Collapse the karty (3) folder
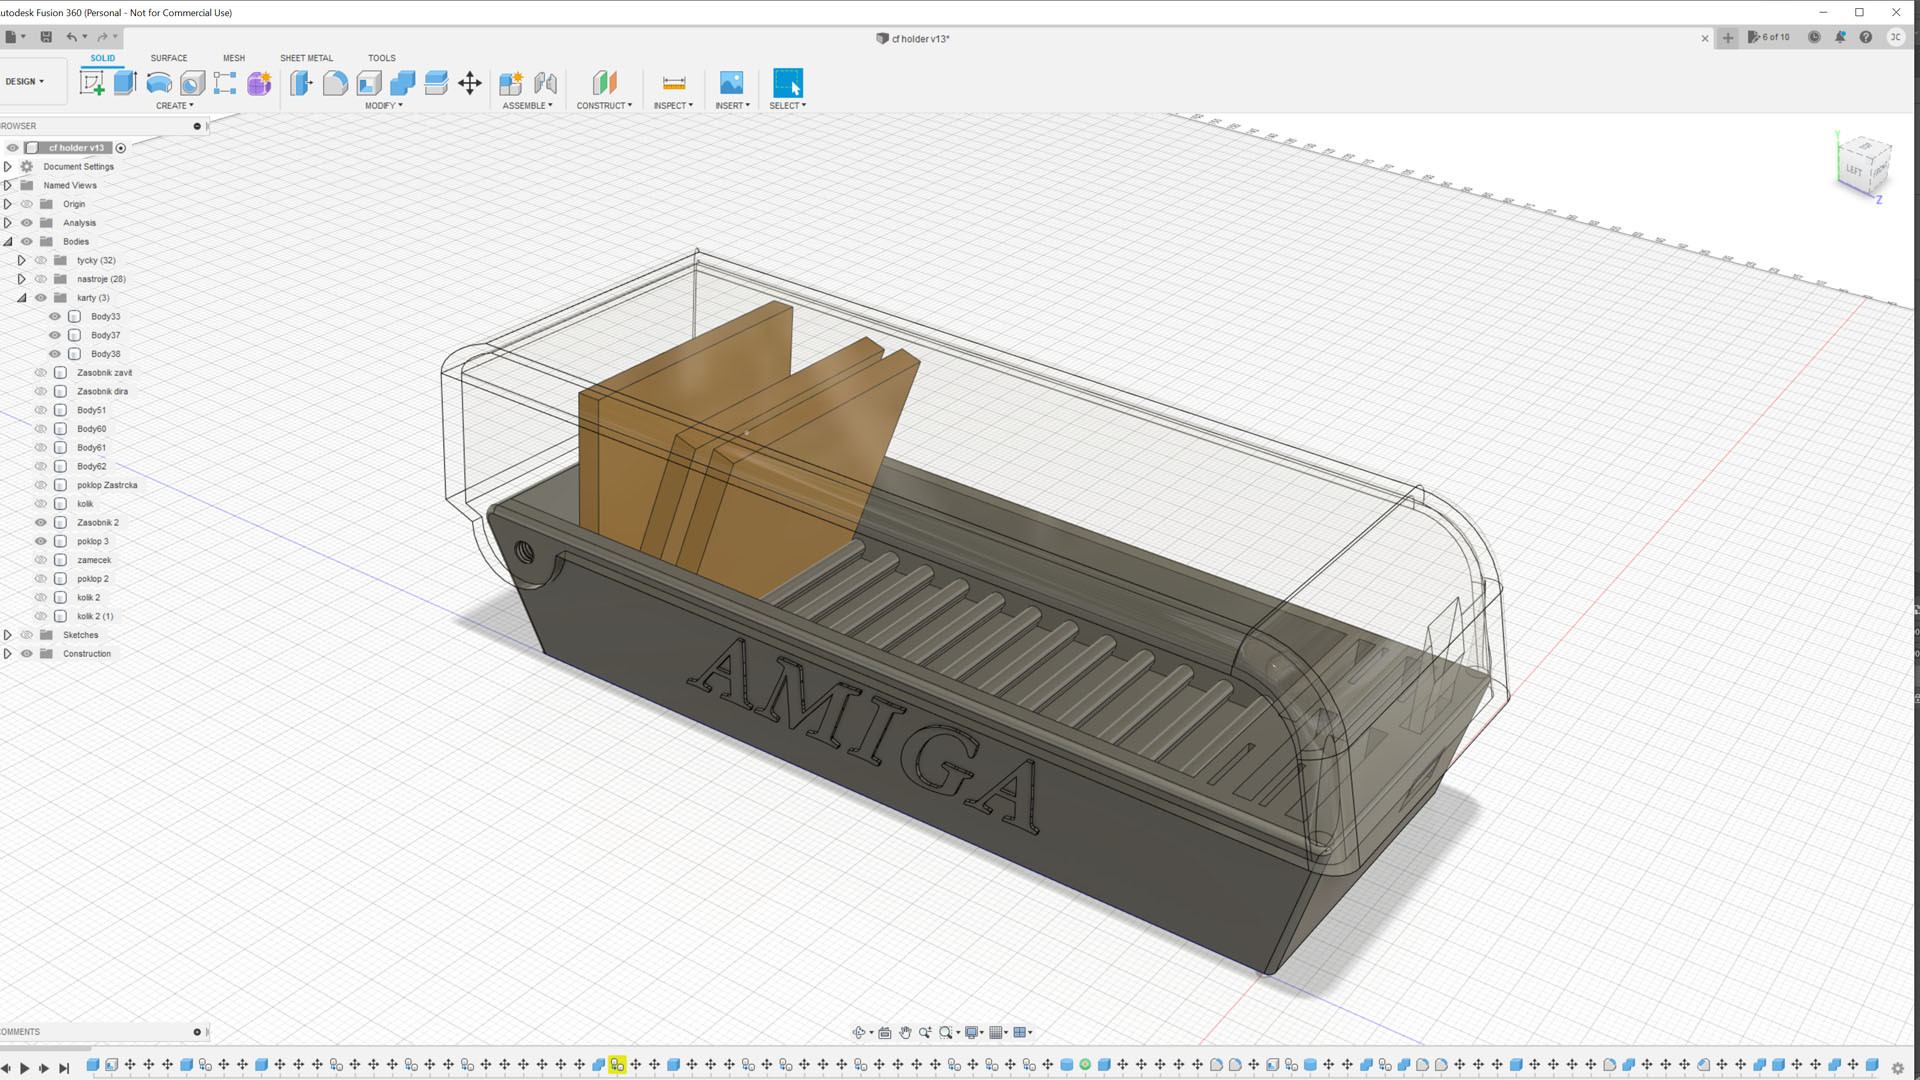This screenshot has width=1920, height=1080. coord(21,298)
